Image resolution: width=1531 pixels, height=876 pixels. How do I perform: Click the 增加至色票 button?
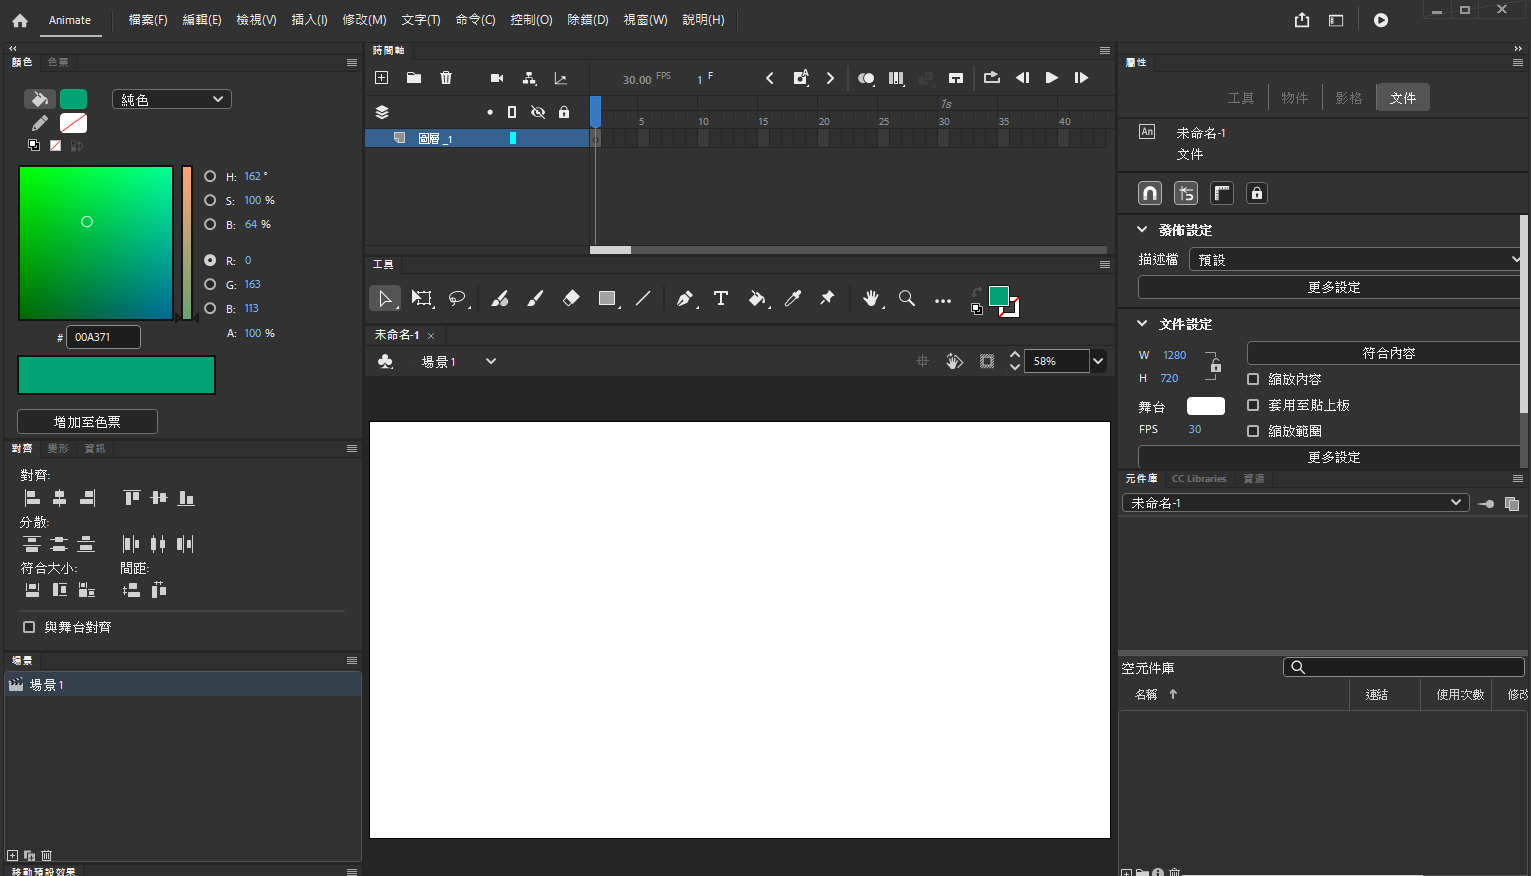pyautogui.click(x=87, y=422)
